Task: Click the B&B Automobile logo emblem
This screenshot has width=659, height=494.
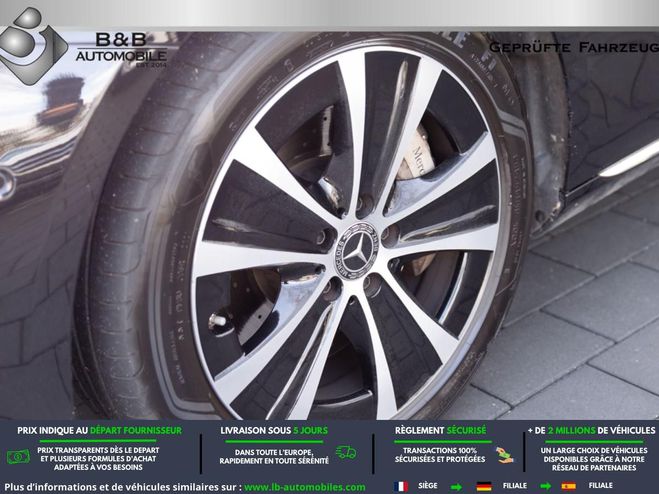Action: 32,46
